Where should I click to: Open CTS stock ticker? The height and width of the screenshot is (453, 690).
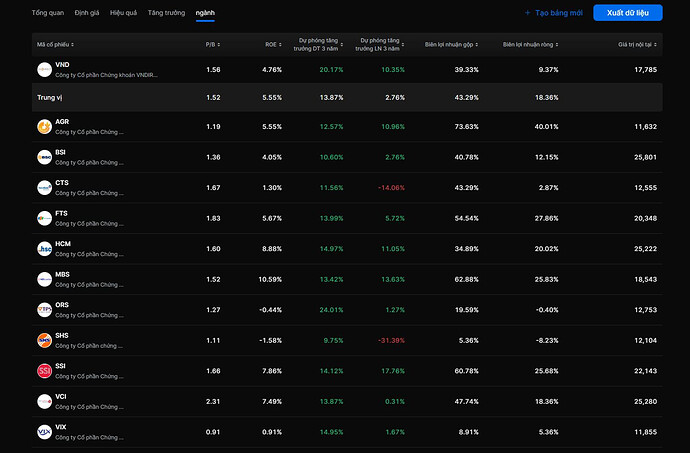62,183
